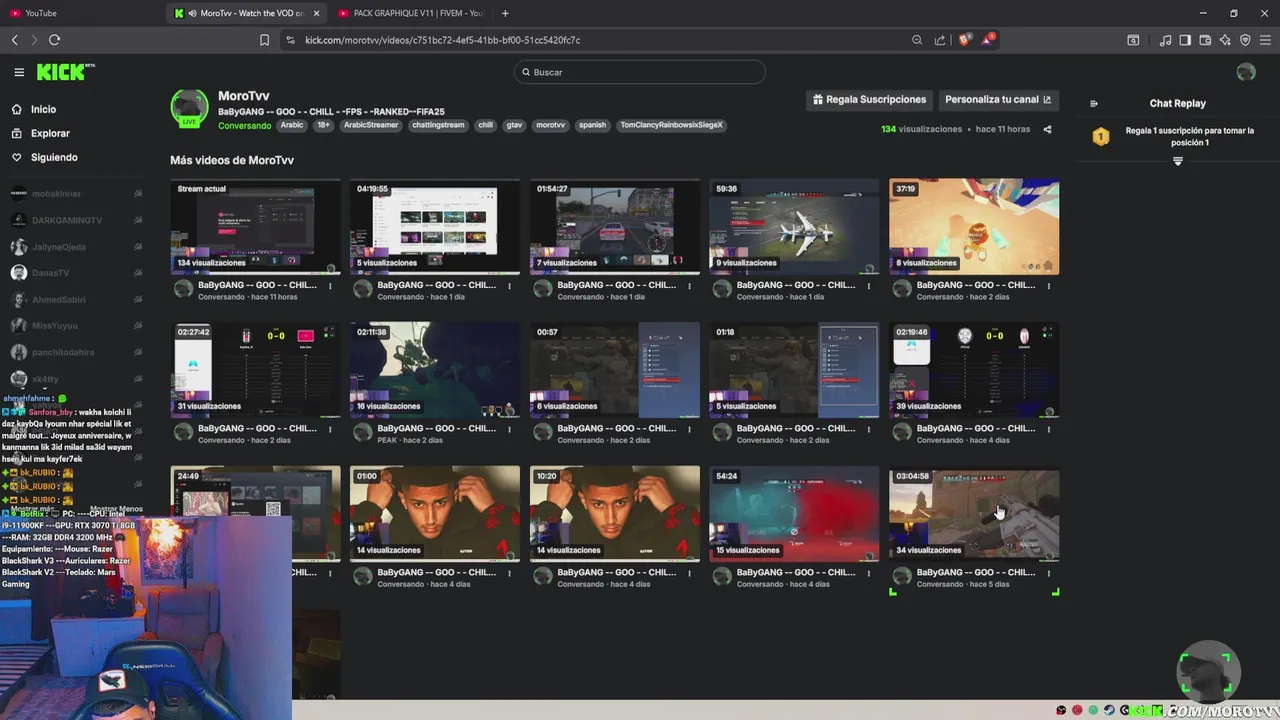This screenshot has width=1280, height=720.
Task: Click the browser back arrow
Action: [x=15, y=40]
